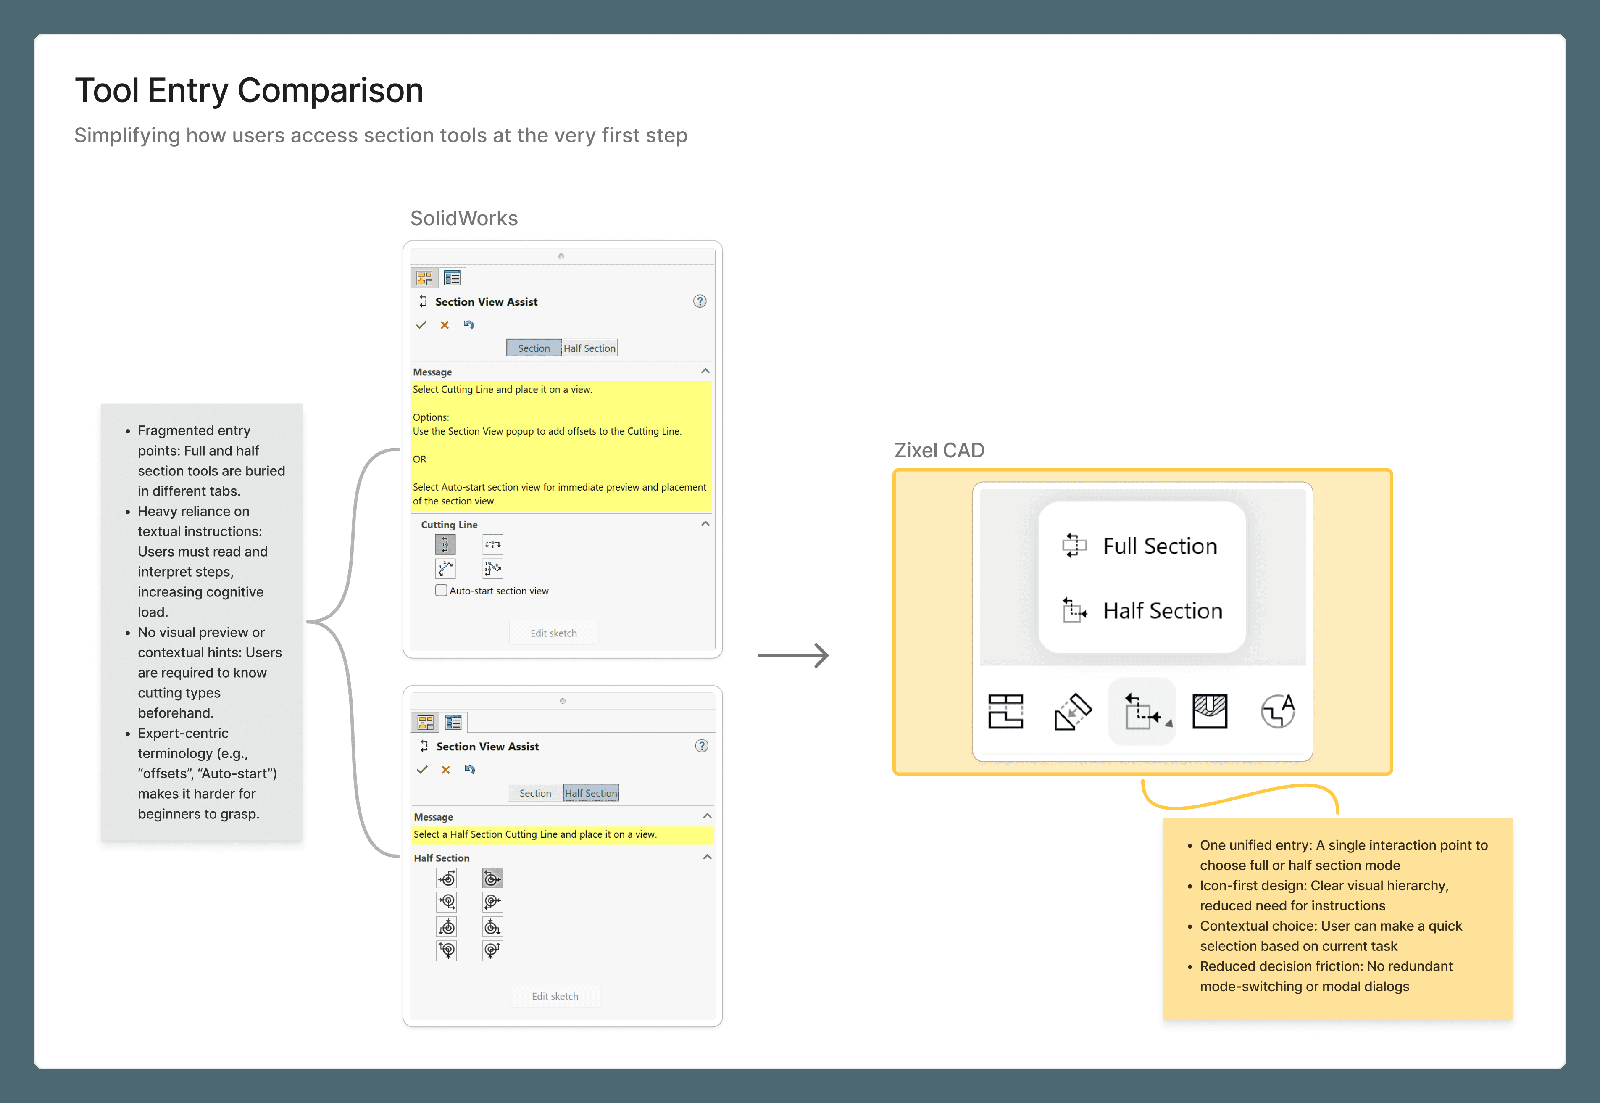Collapse the Cutting Line section
The image size is (1600, 1103).
(705, 524)
